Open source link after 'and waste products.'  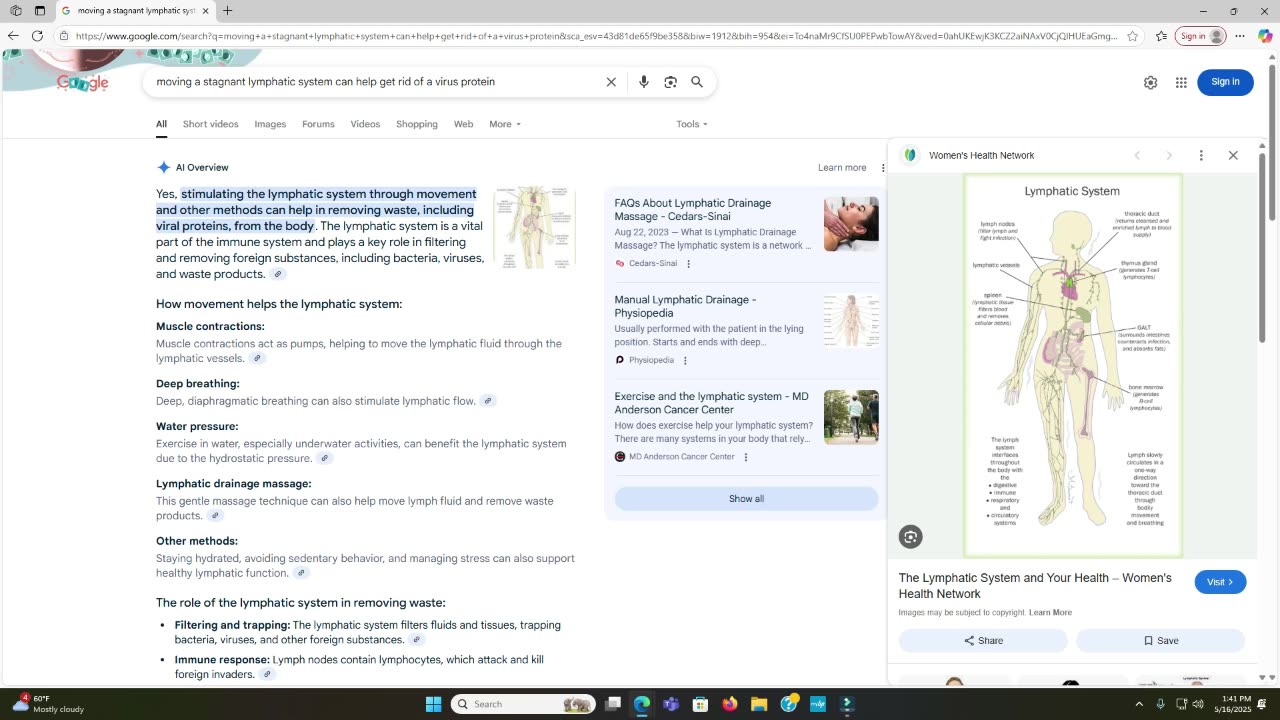[x=278, y=274]
